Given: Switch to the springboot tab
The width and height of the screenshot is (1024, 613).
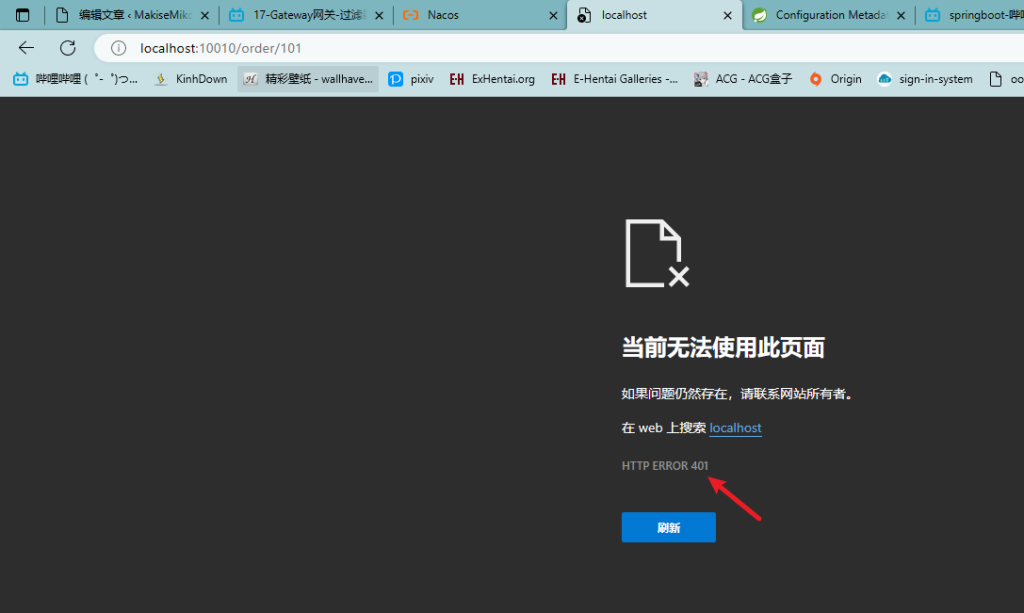Looking at the screenshot, I should coord(970,15).
